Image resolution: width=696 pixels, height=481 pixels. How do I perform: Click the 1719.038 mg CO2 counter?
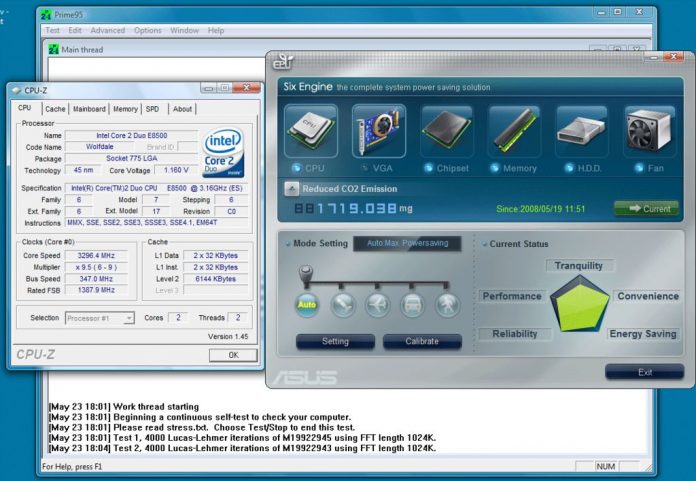tap(353, 209)
